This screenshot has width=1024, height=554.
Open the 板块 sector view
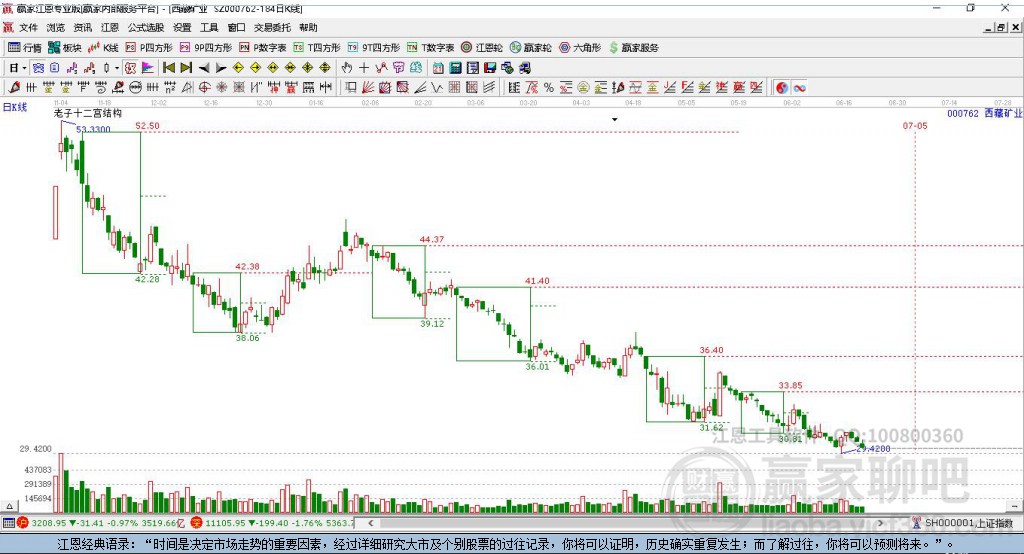(x=65, y=48)
